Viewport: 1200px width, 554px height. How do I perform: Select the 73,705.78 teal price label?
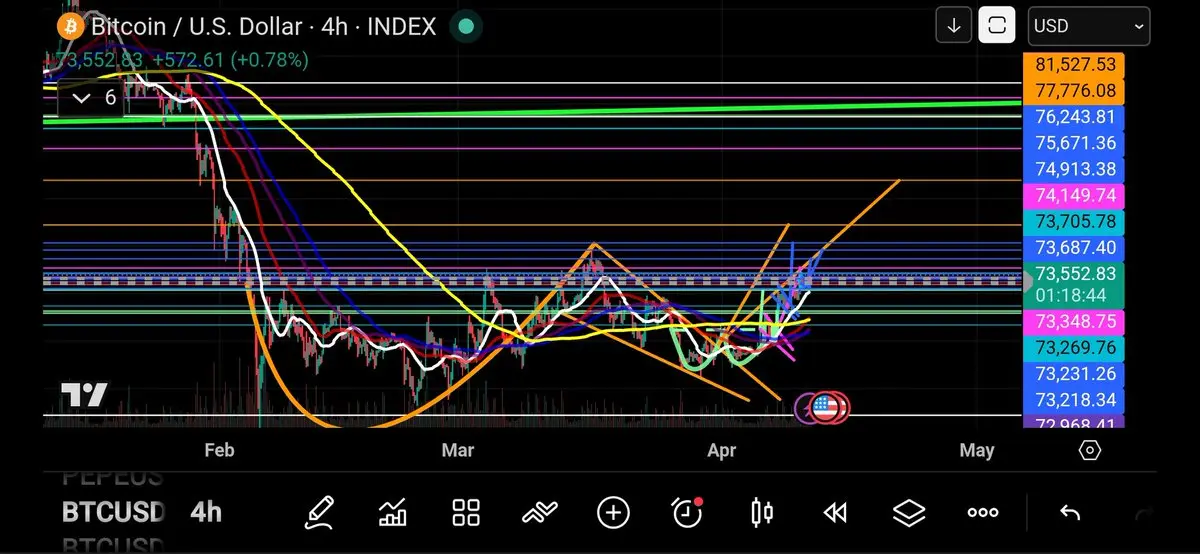pos(1074,221)
